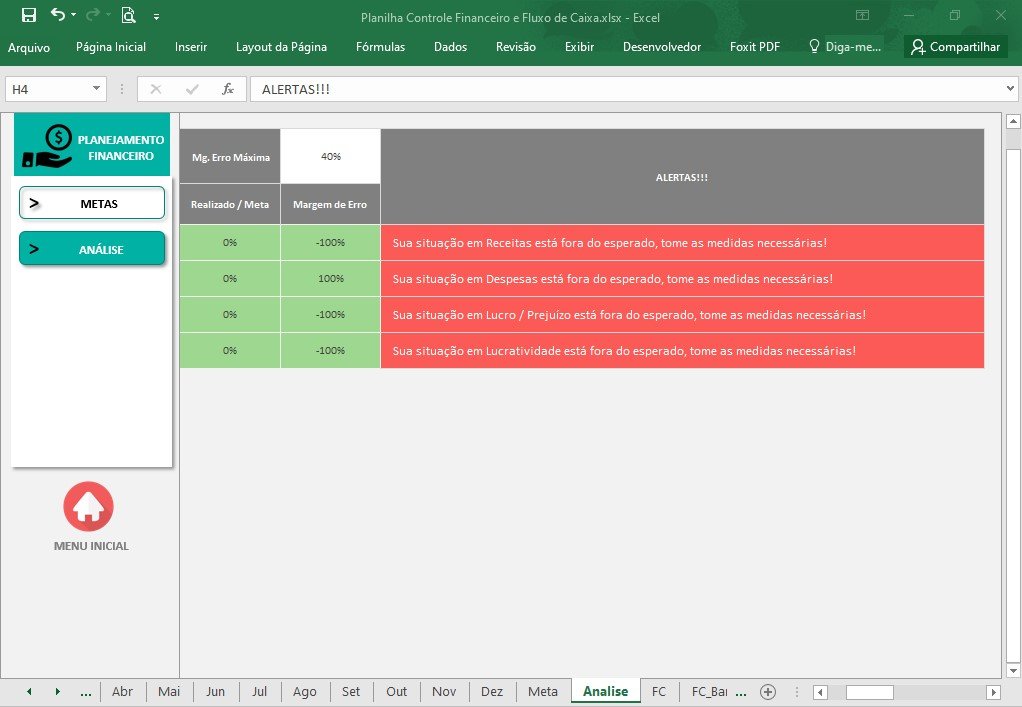The image size is (1022, 707).
Task: Click the Ribbon Display Options icon
Action: tap(862, 15)
